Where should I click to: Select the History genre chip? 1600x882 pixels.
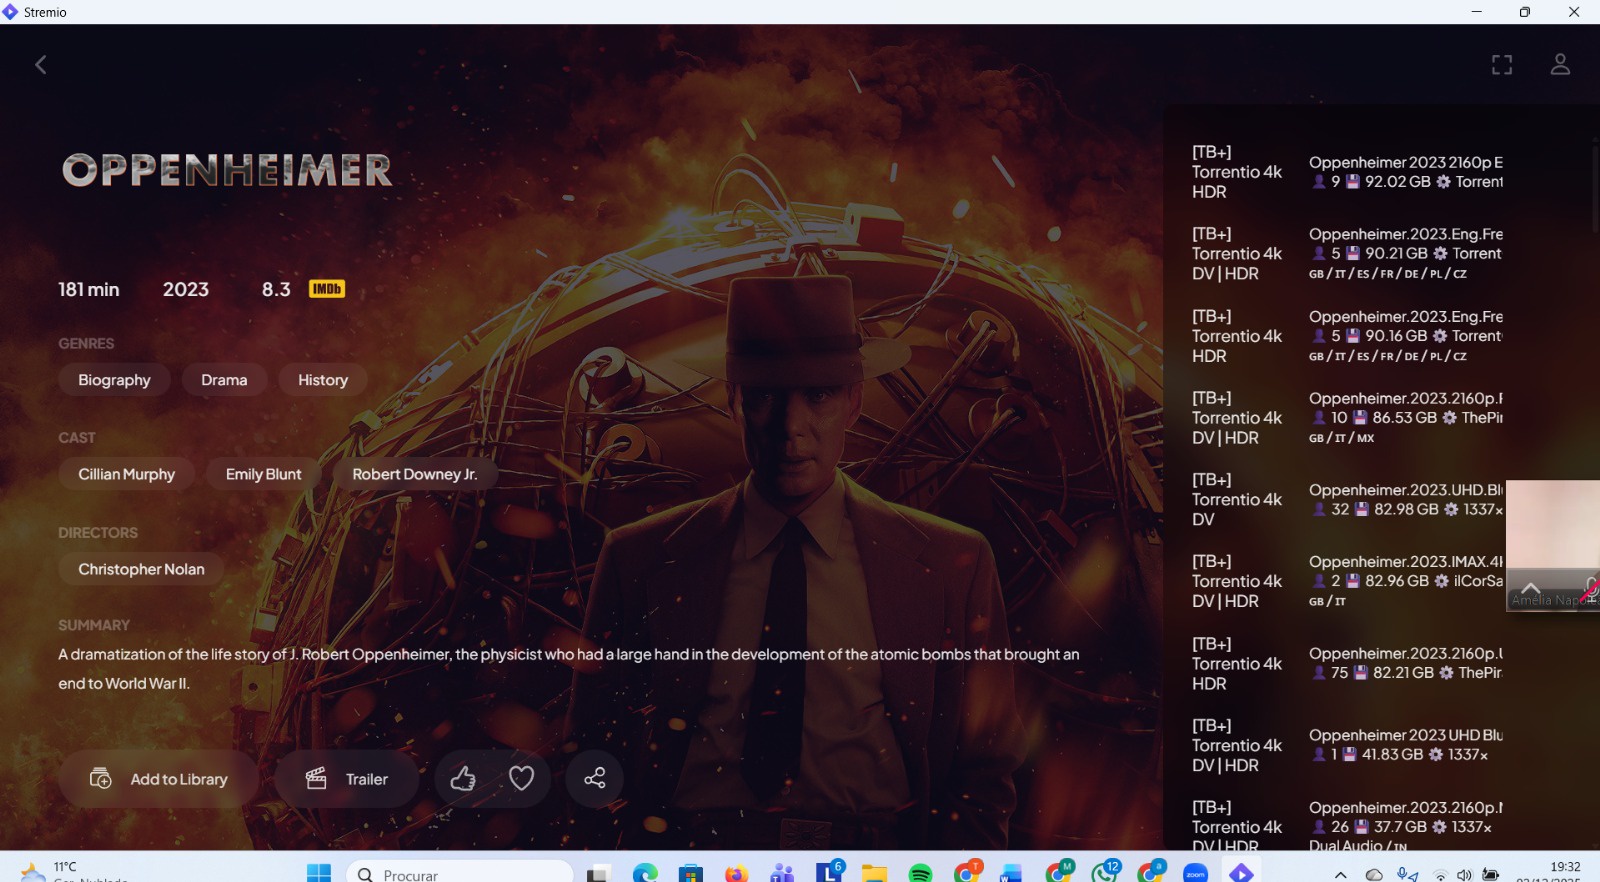[x=323, y=380]
